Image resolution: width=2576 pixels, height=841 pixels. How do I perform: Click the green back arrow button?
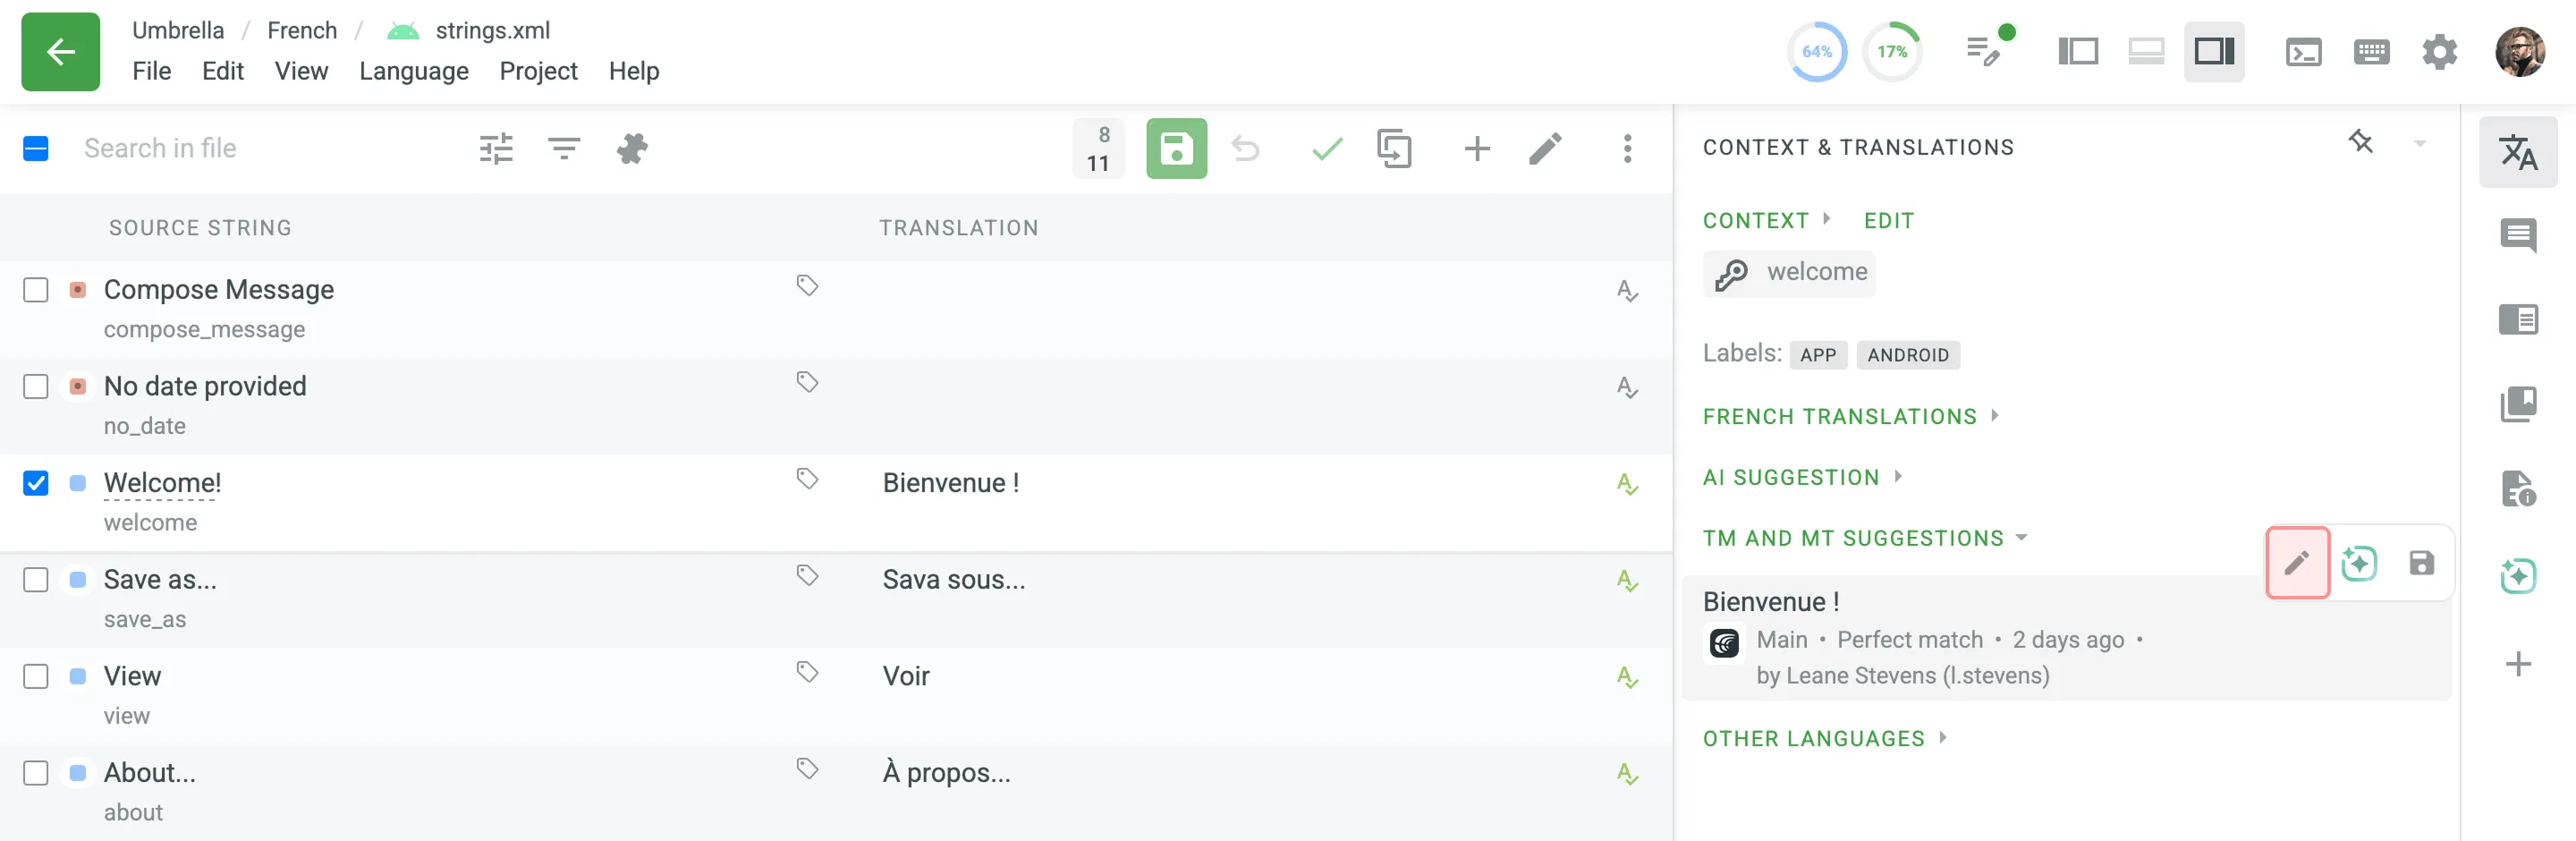(60, 52)
